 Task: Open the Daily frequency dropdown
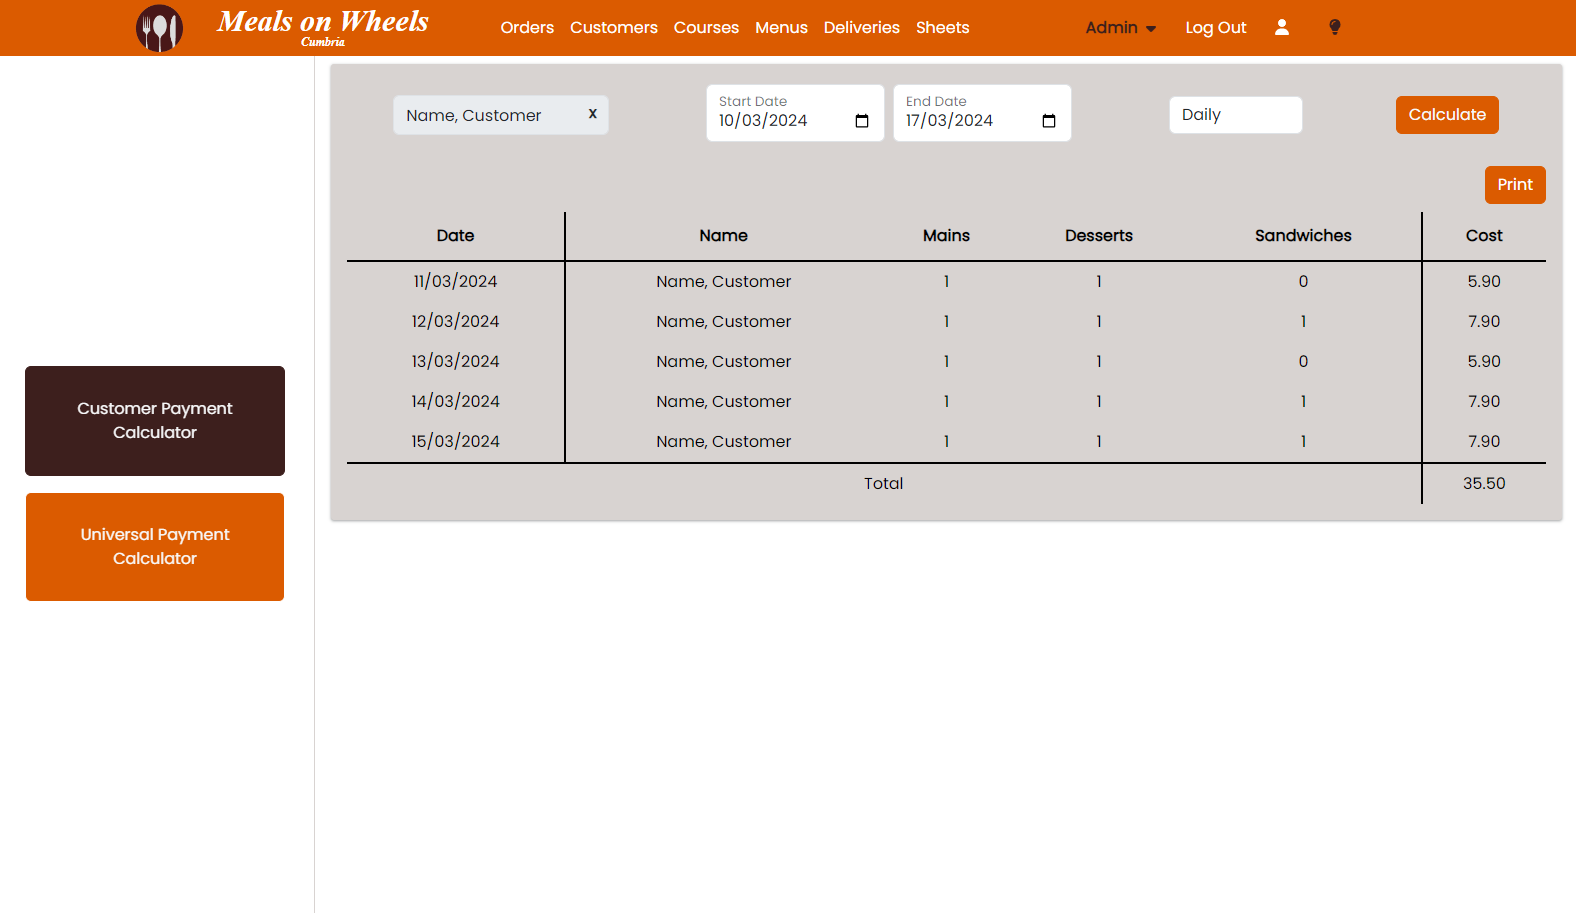point(1236,115)
